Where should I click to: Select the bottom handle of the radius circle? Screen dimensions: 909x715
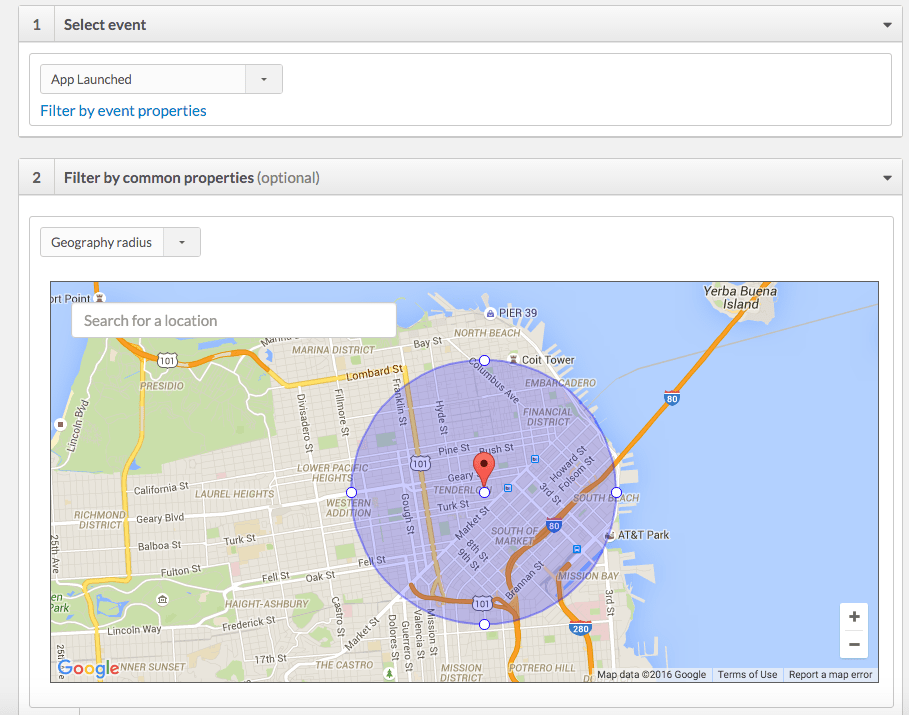click(x=484, y=623)
